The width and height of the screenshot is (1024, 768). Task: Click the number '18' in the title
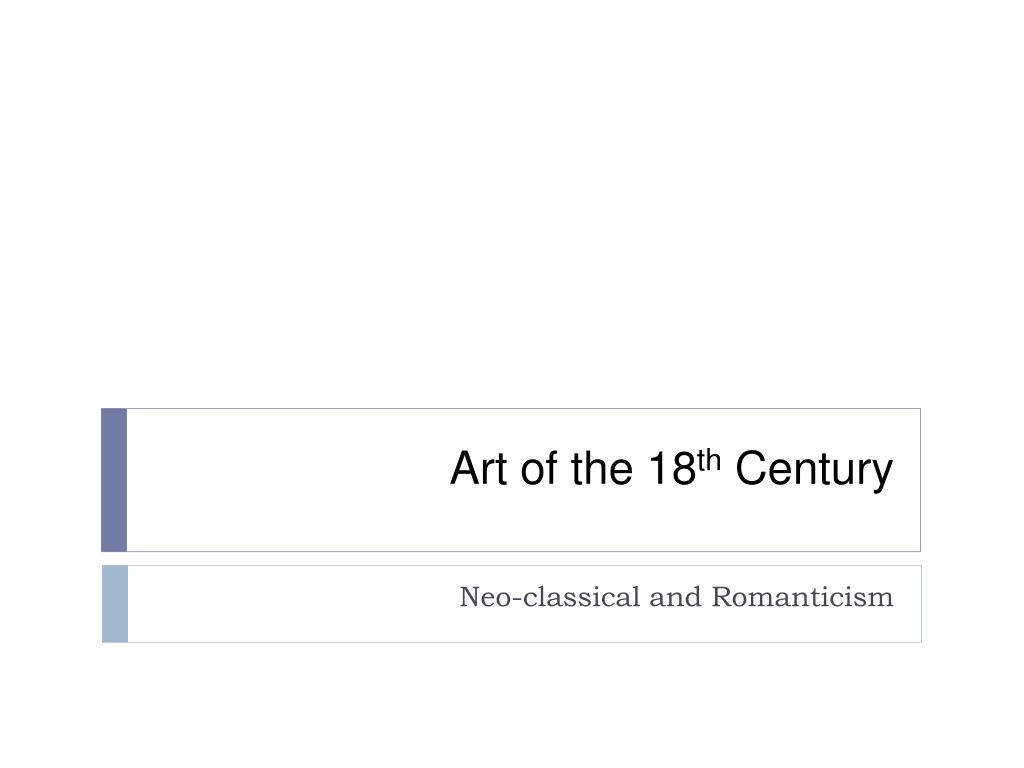pyautogui.click(x=673, y=468)
